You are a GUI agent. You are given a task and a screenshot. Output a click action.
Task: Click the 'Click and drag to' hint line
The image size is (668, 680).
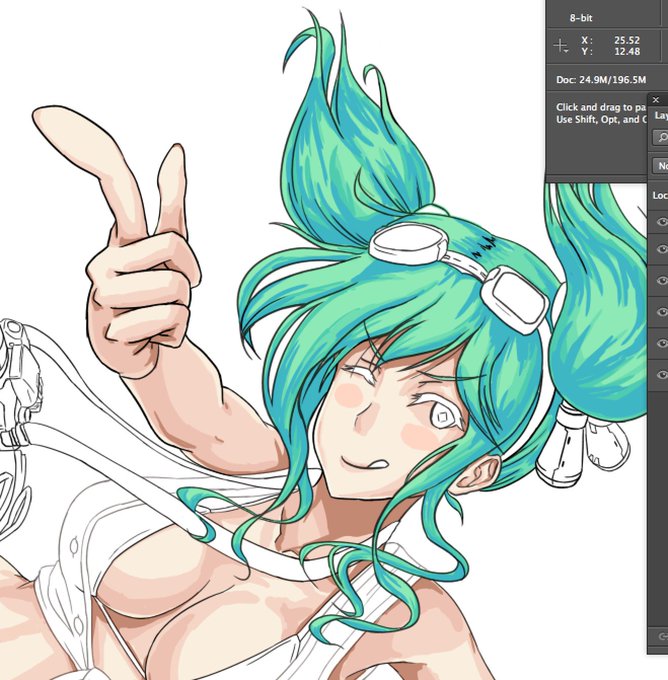pyautogui.click(x=601, y=107)
